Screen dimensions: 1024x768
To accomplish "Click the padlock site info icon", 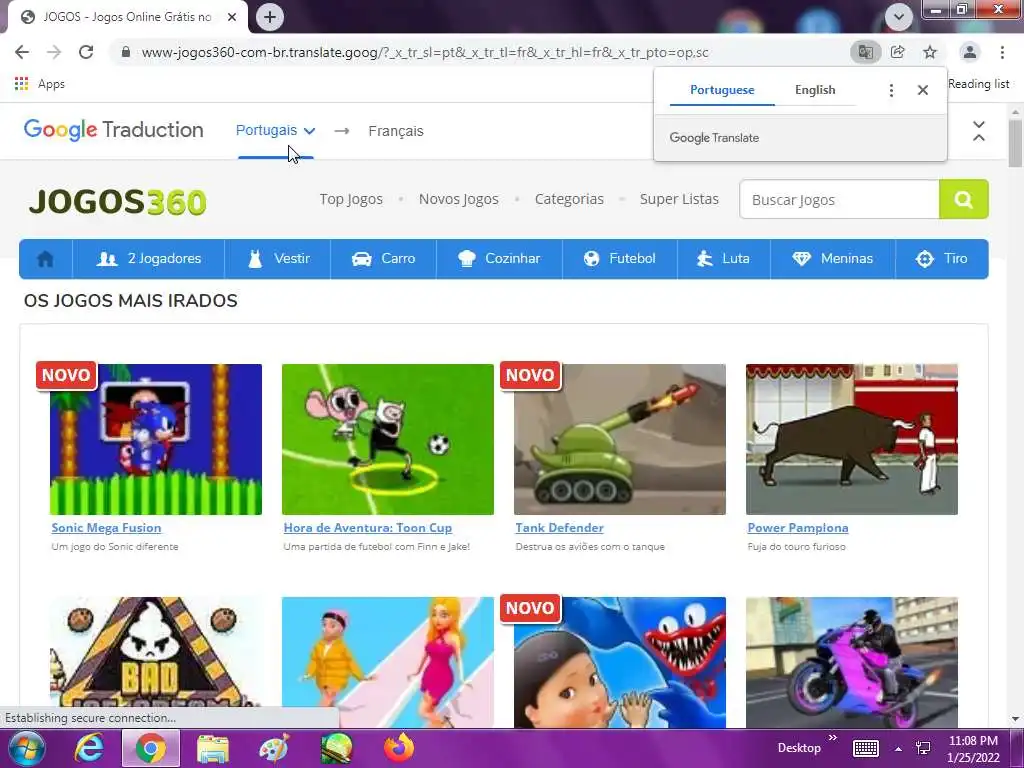I will point(126,52).
